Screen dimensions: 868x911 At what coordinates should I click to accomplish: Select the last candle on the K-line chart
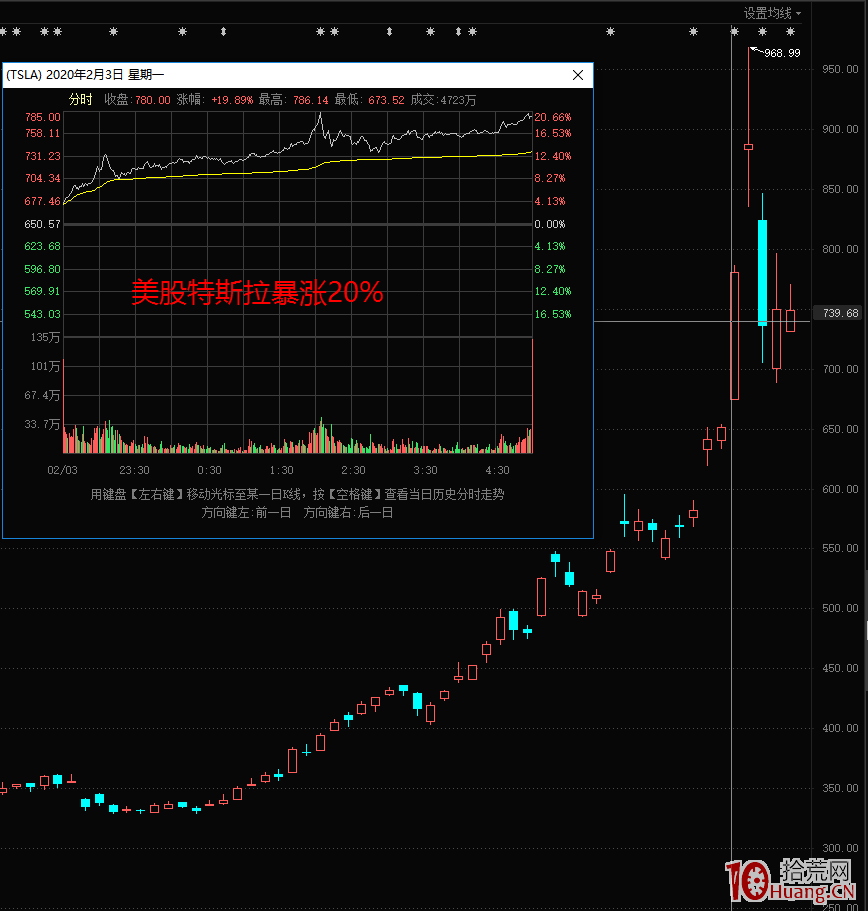790,321
